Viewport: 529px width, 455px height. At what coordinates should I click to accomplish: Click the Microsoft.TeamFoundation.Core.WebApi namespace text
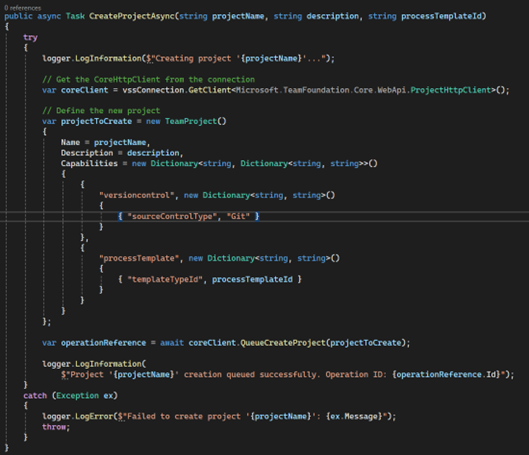pos(321,90)
